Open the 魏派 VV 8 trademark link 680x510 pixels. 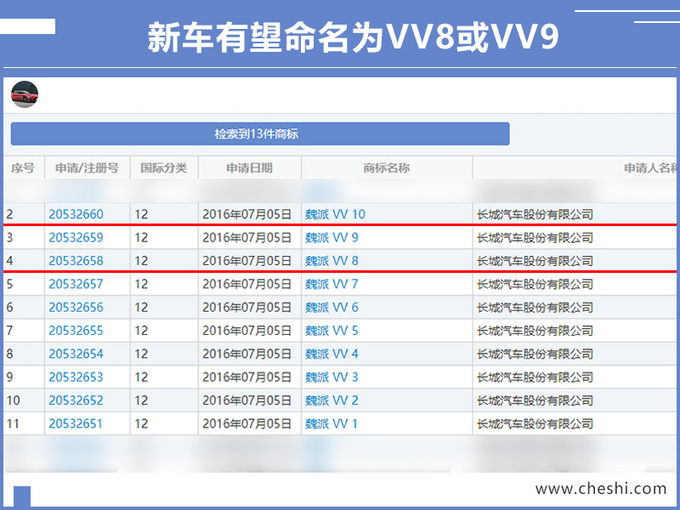point(332,261)
